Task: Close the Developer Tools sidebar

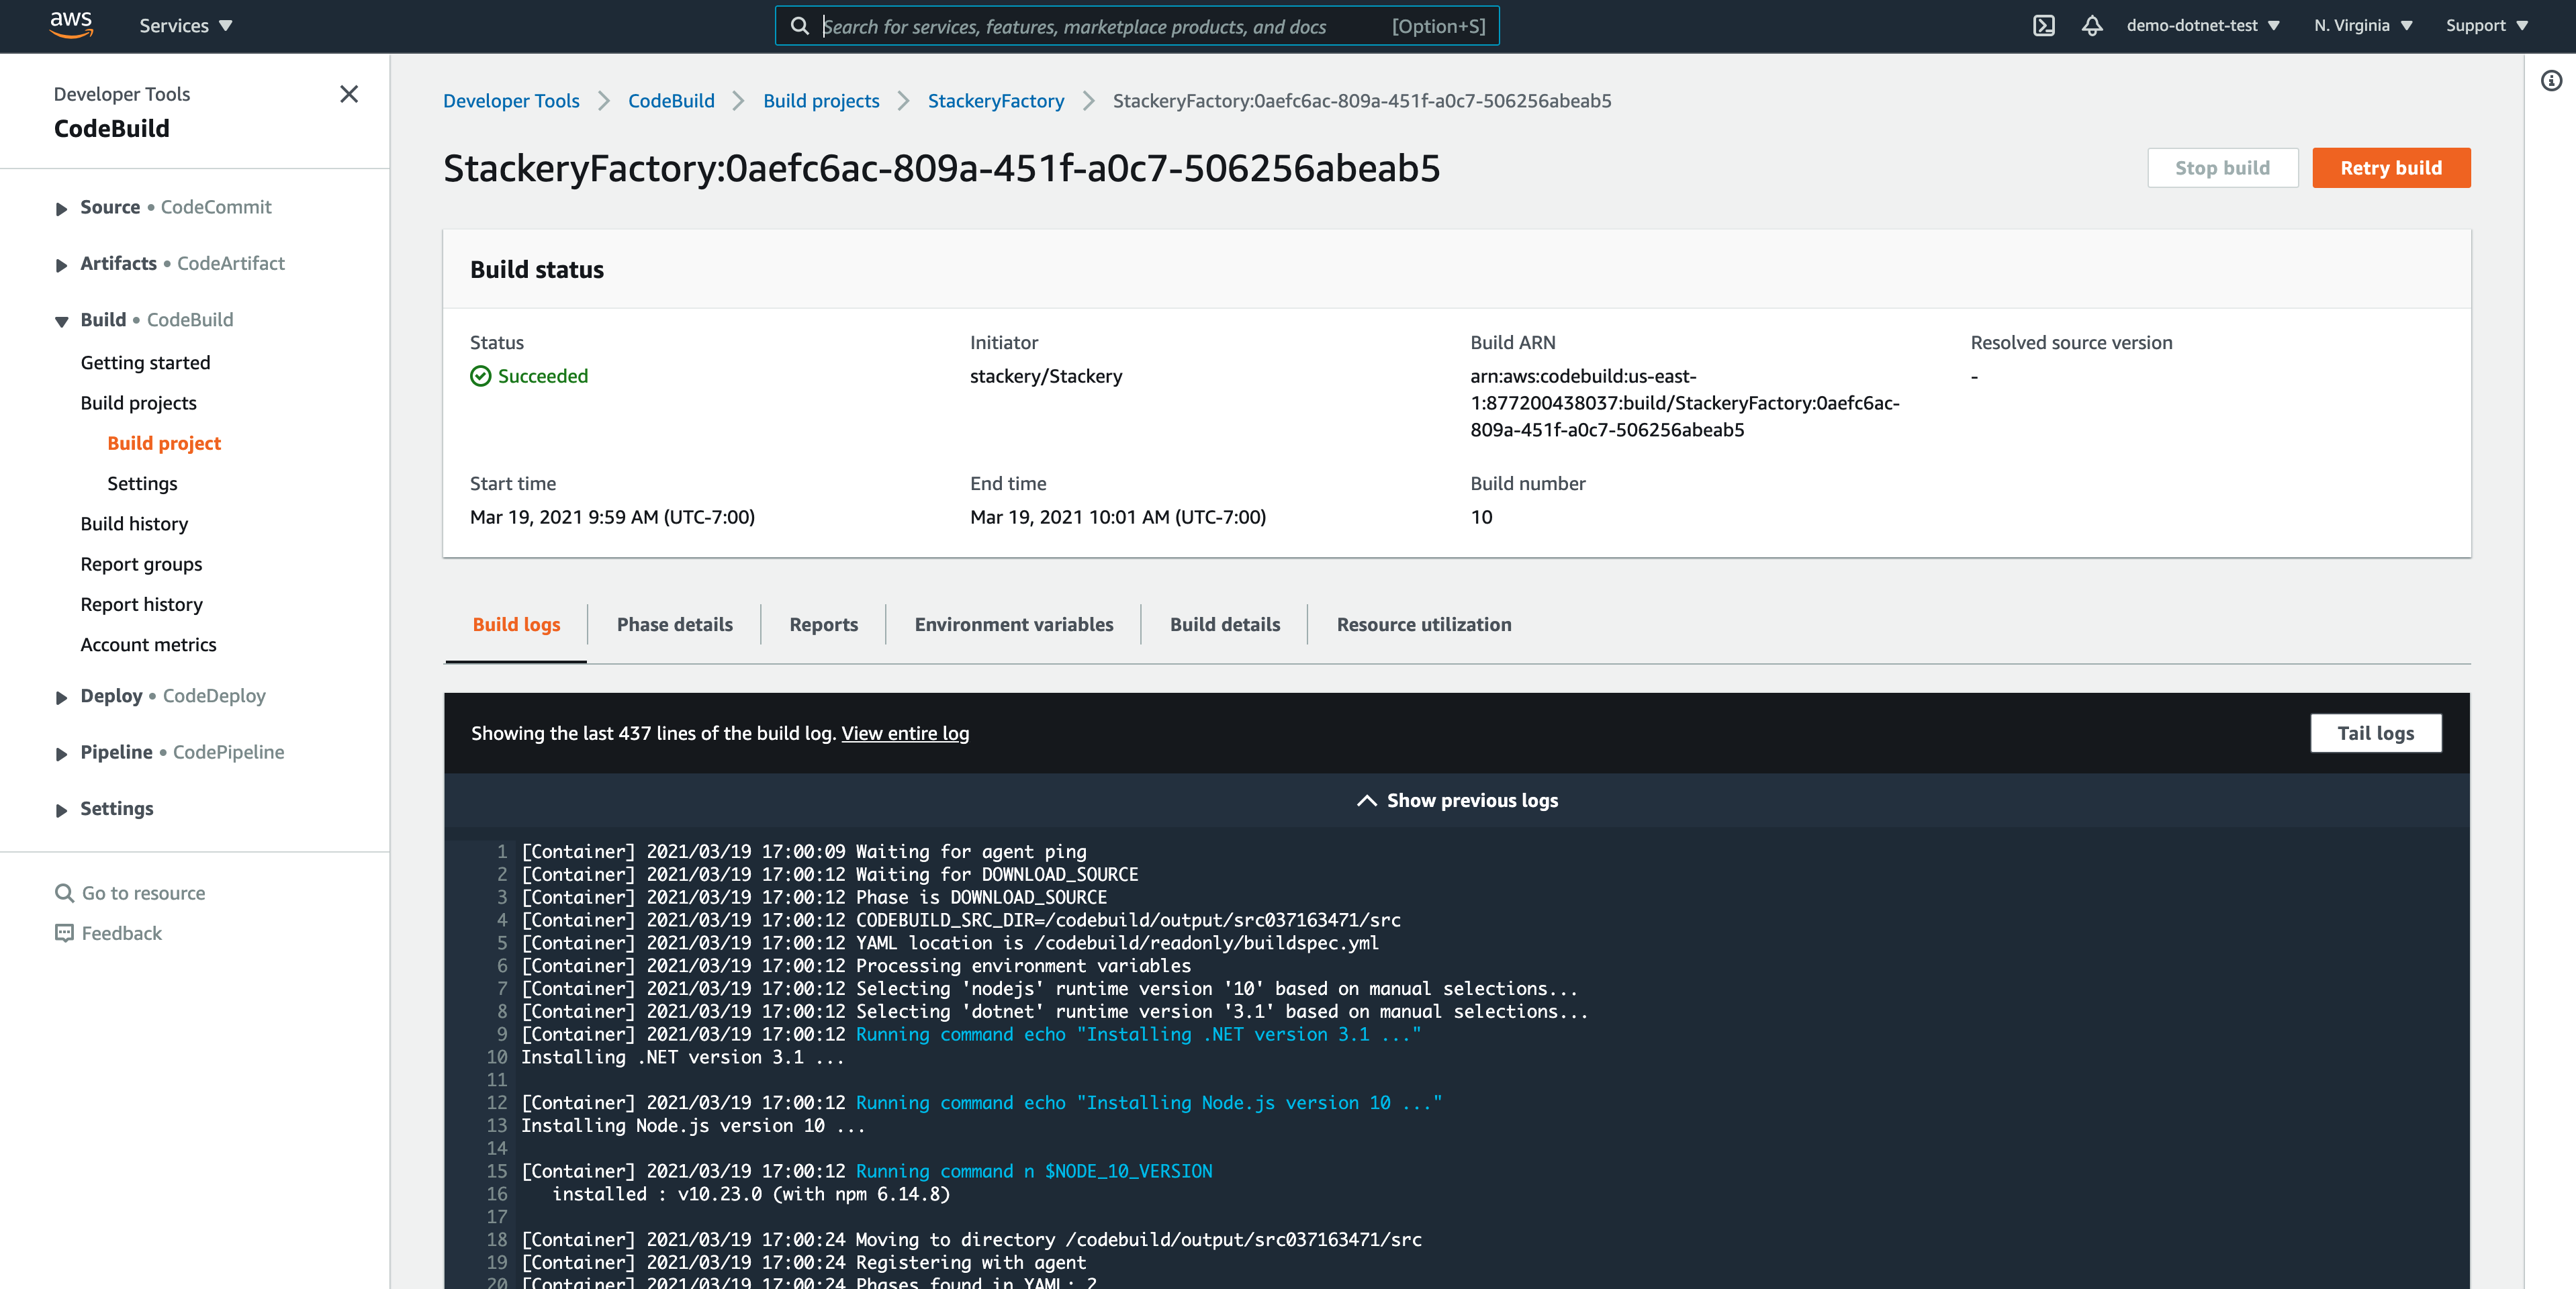Action: [349, 94]
